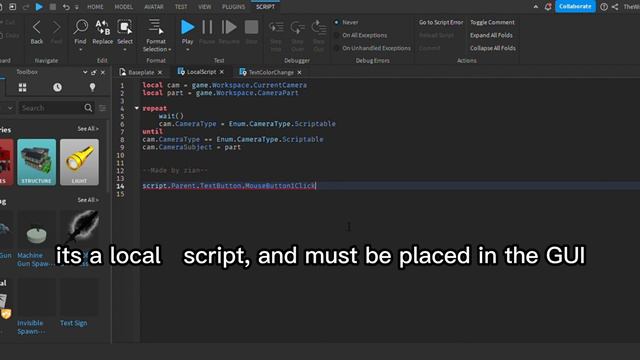
Task: Switch to the HOME ribbon tab
Action: [95, 7]
